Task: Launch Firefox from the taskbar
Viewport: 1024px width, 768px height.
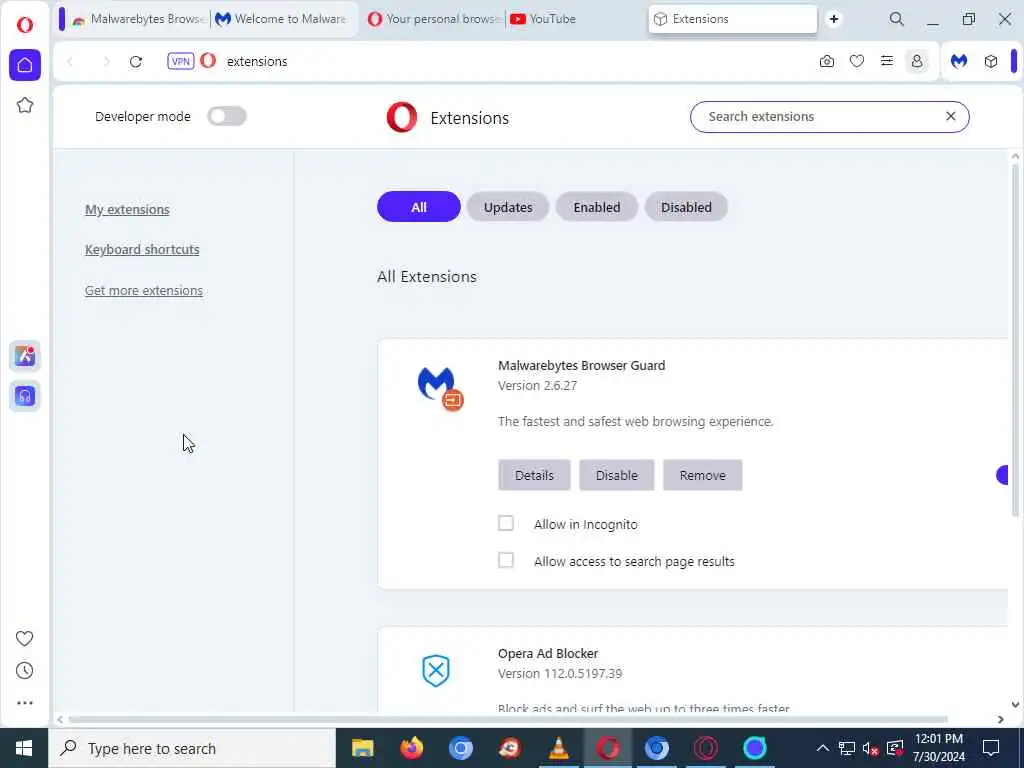Action: 411,748
